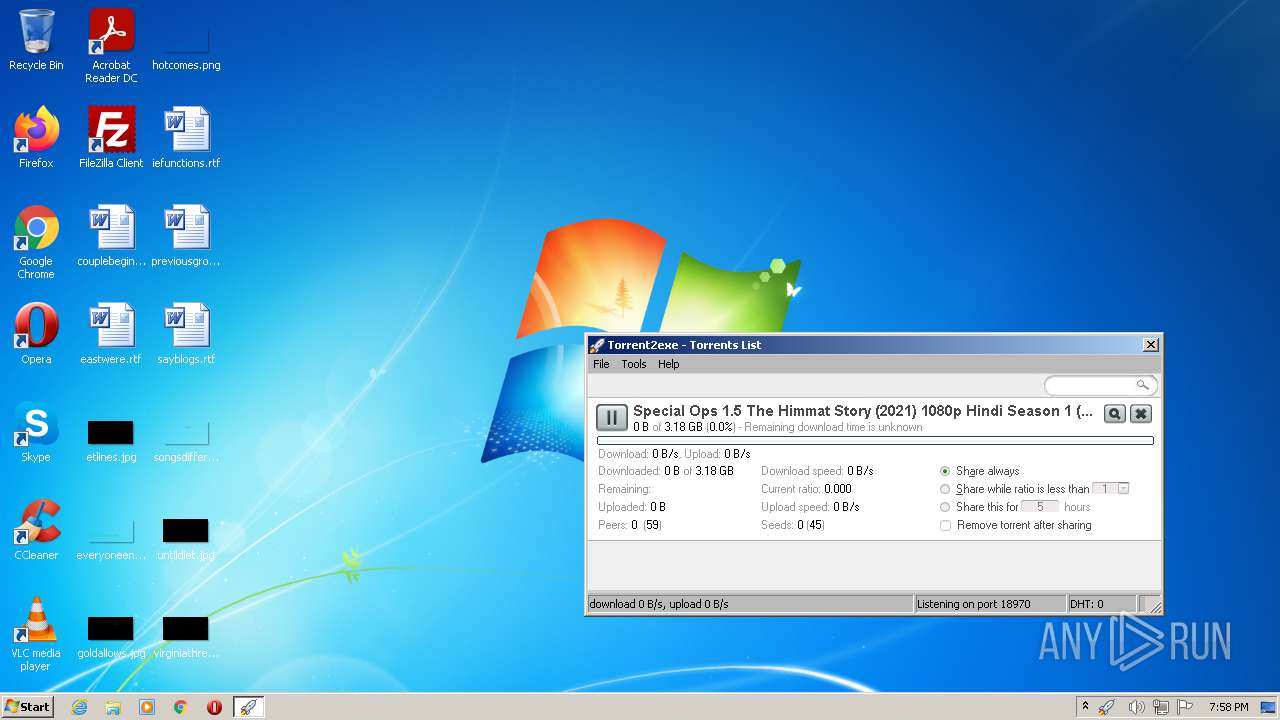Open the volume control tray icon

pos(1135,707)
